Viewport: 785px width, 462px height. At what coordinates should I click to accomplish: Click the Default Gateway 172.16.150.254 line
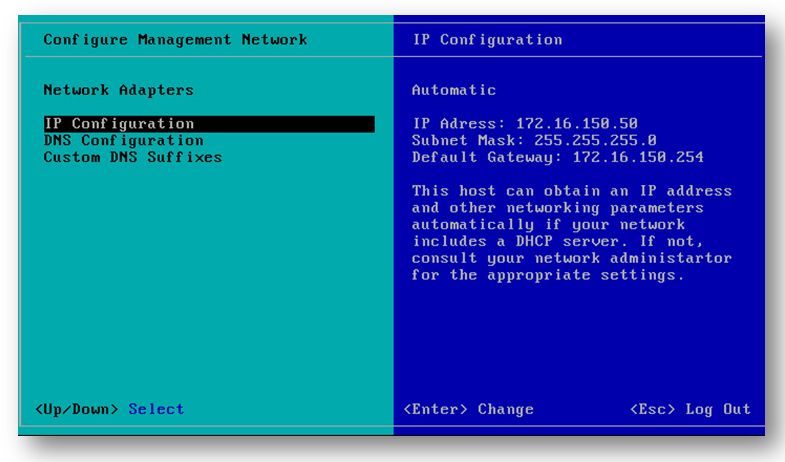[x=558, y=157]
